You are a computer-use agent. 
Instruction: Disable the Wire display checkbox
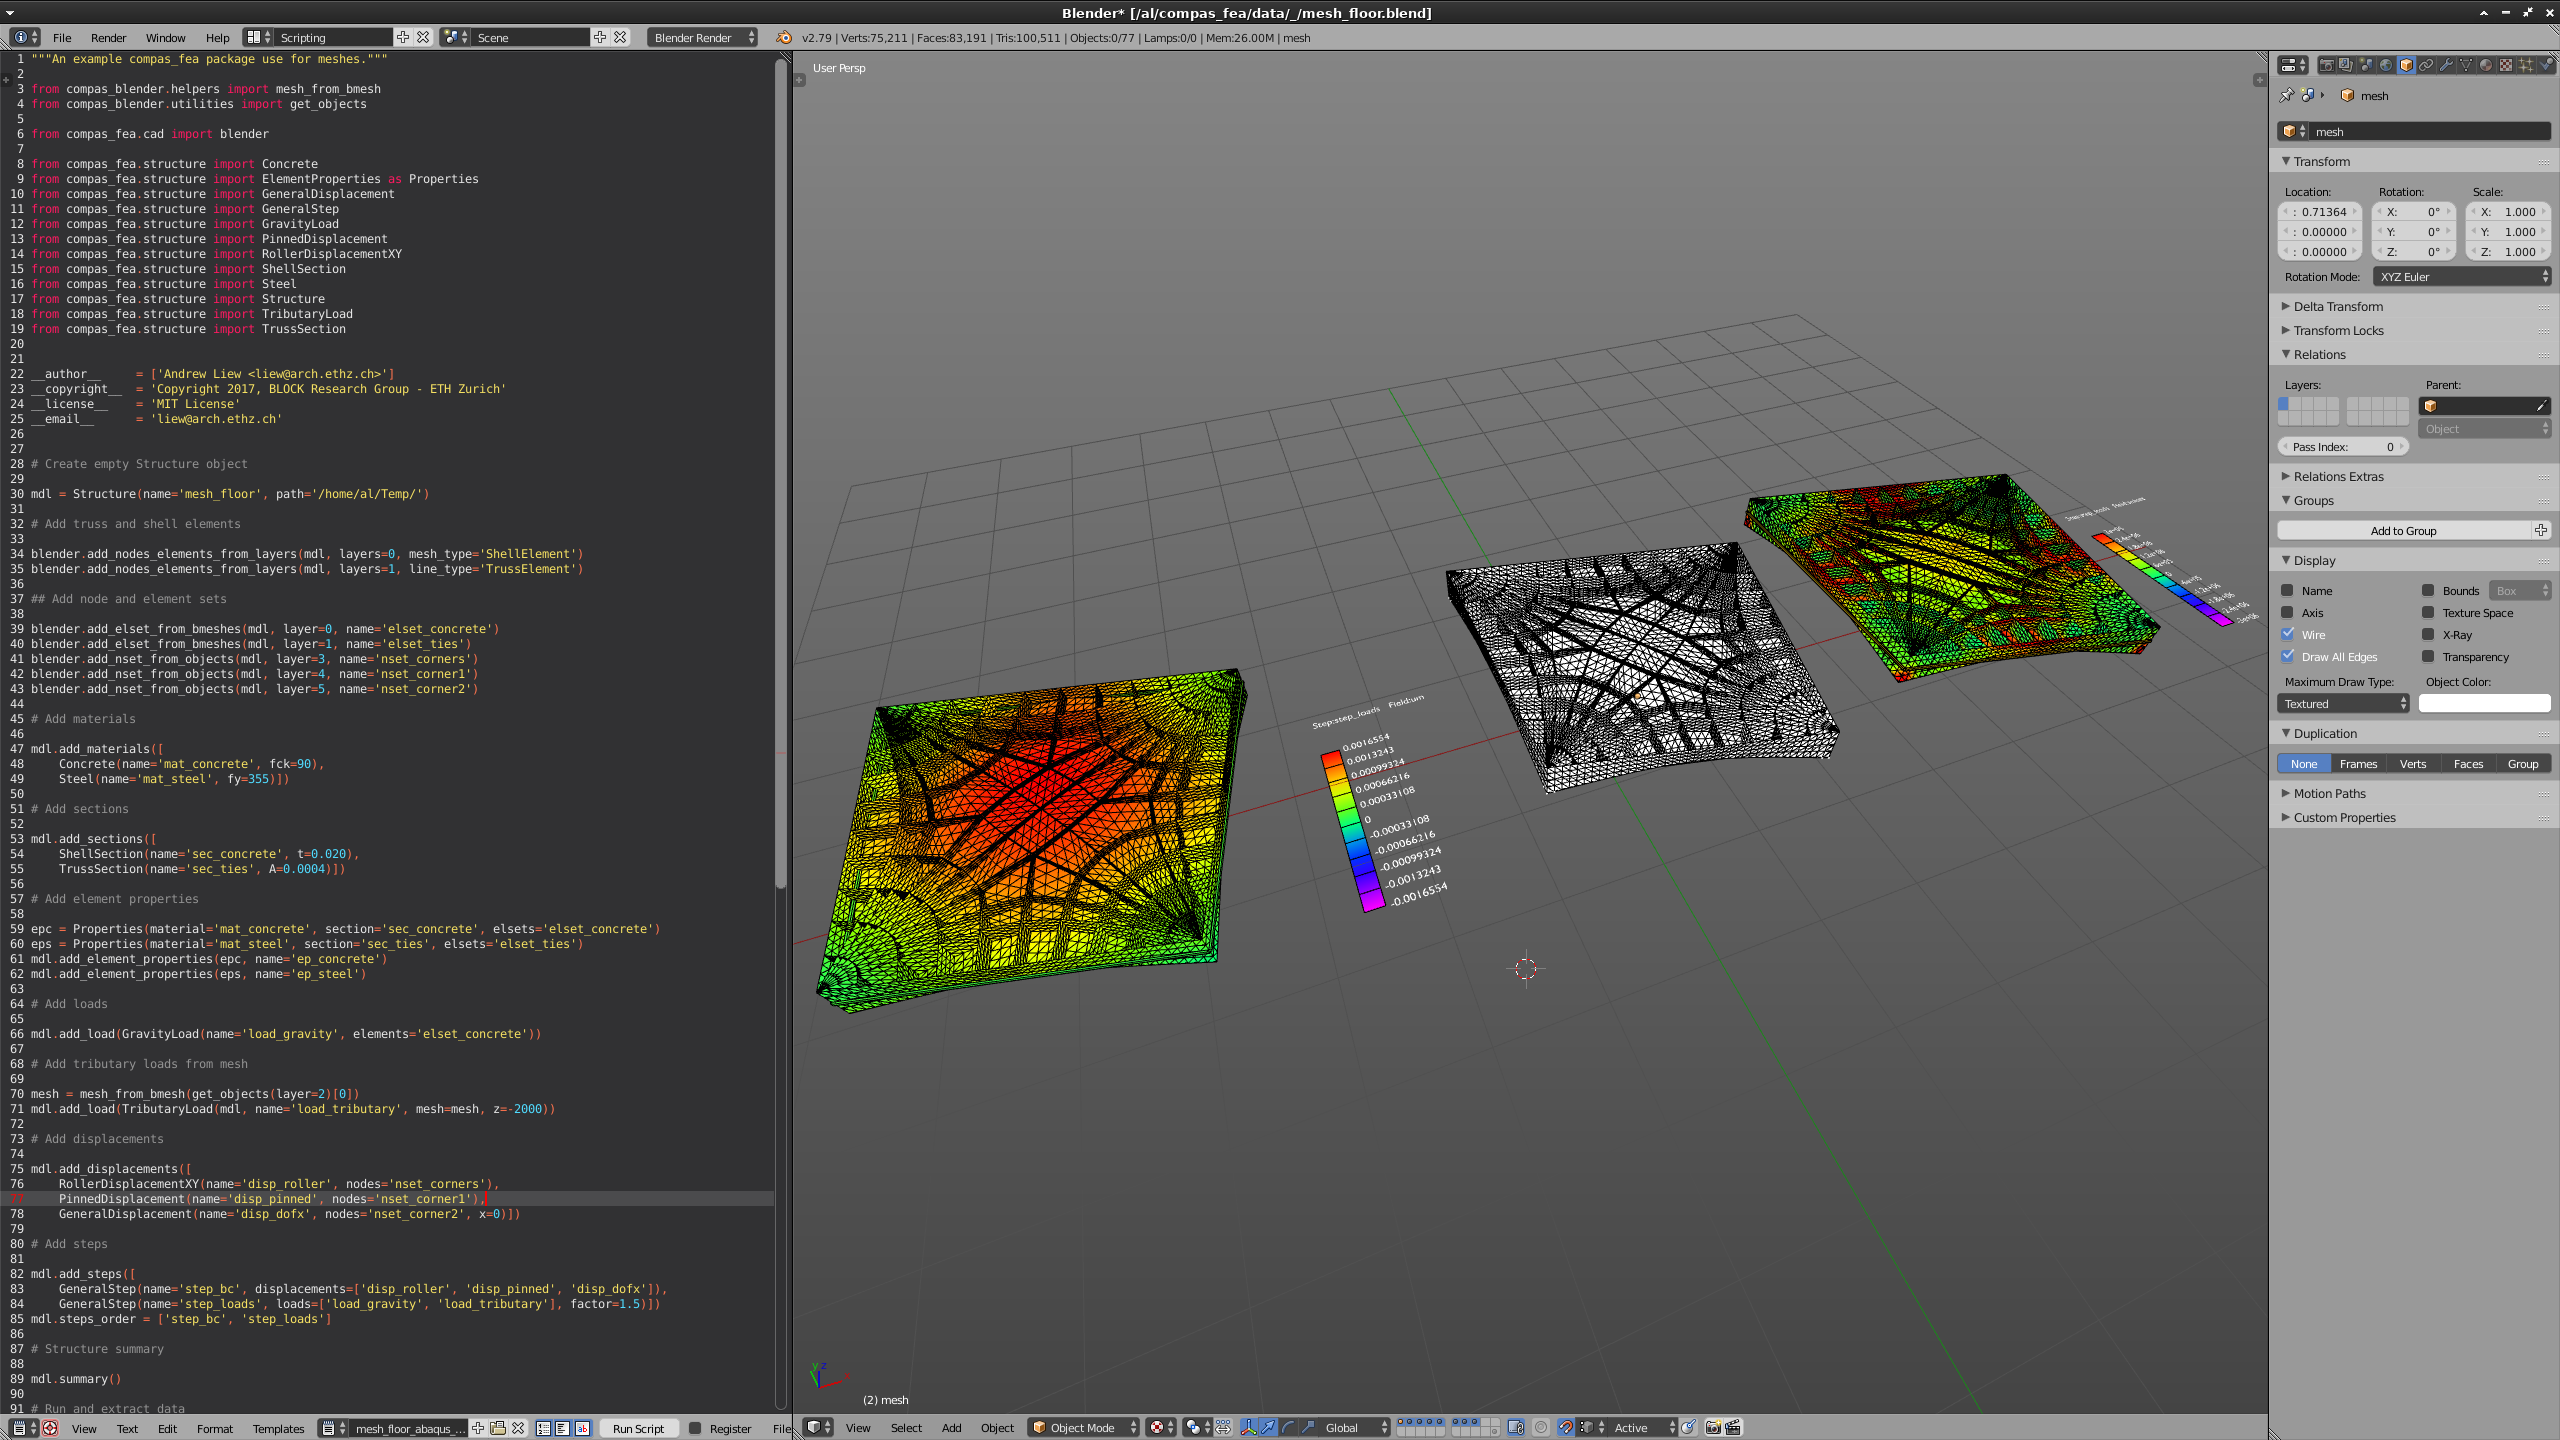2287,635
